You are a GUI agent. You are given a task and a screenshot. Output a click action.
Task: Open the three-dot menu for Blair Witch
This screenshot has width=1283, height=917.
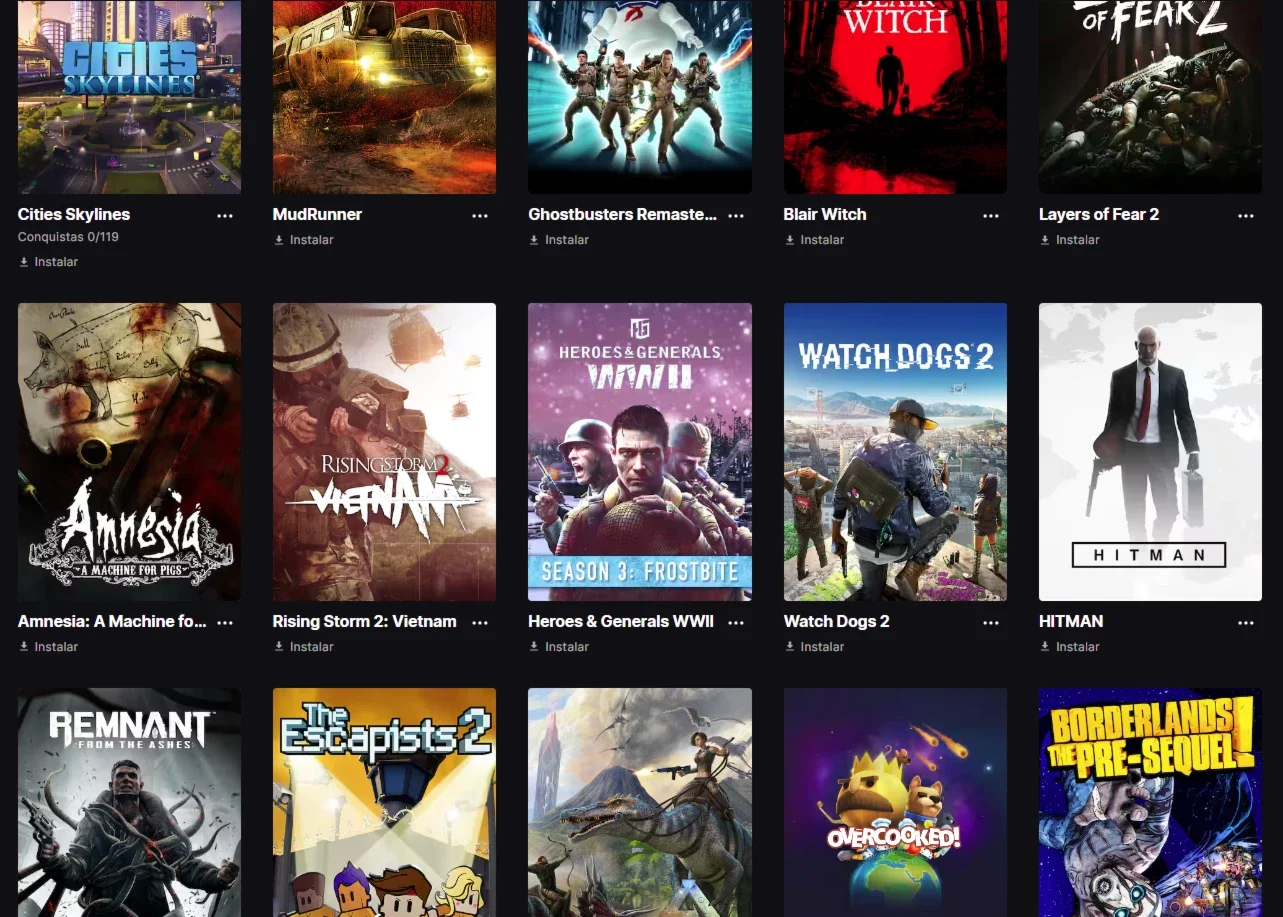click(991, 215)
